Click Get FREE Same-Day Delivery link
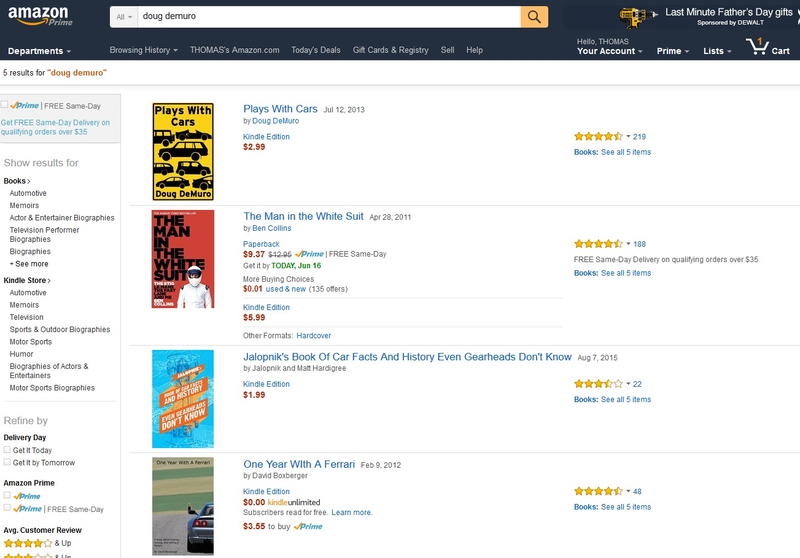 pyautogui.click(x=55, y=127)
